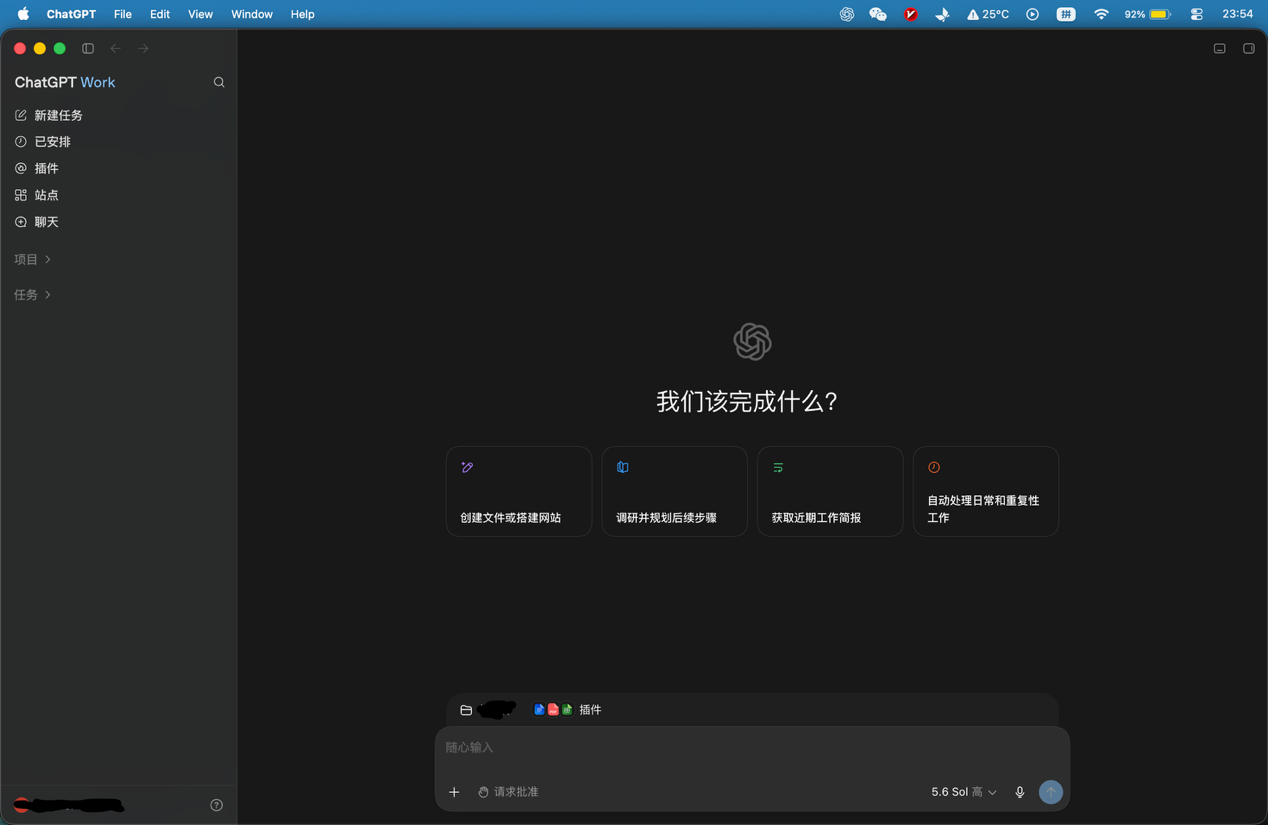Open the battery status at 92%

coord(1148,14)
